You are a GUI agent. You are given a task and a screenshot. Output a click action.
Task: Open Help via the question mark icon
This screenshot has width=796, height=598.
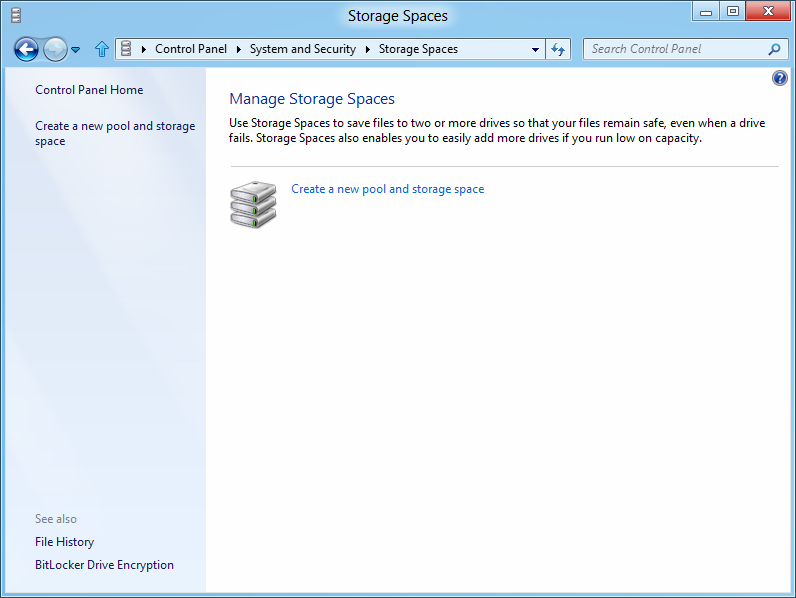point(780,78)
